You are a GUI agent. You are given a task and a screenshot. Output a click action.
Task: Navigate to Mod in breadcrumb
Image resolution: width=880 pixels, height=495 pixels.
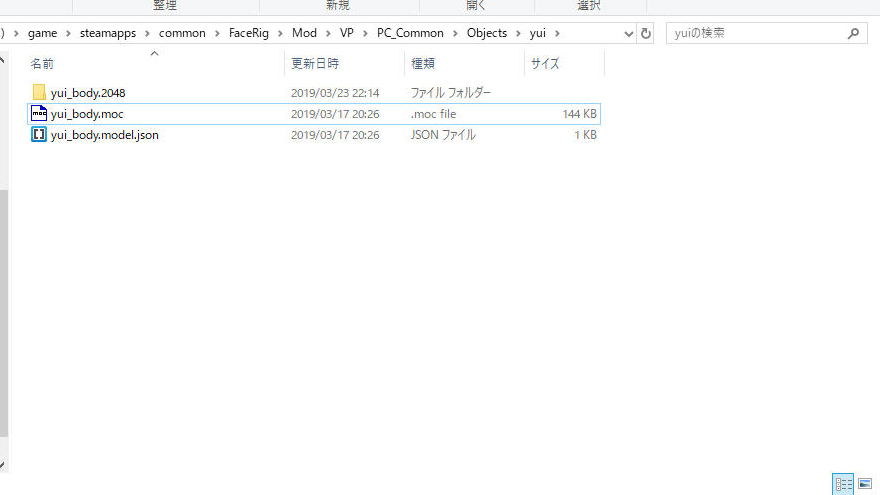304,33
